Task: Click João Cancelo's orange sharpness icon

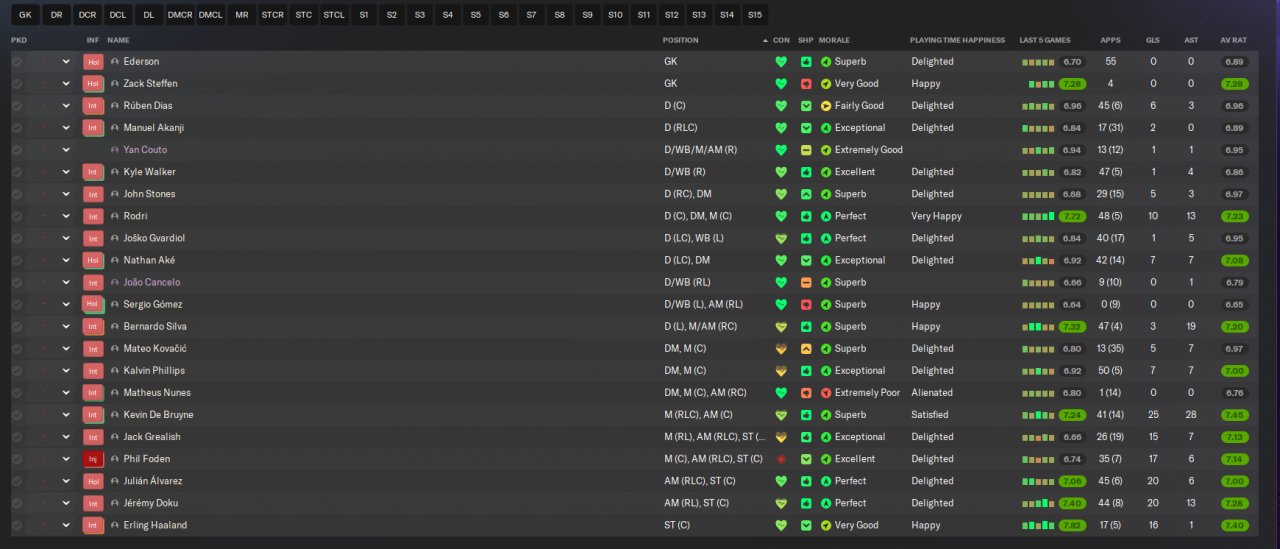Action: 806,282
